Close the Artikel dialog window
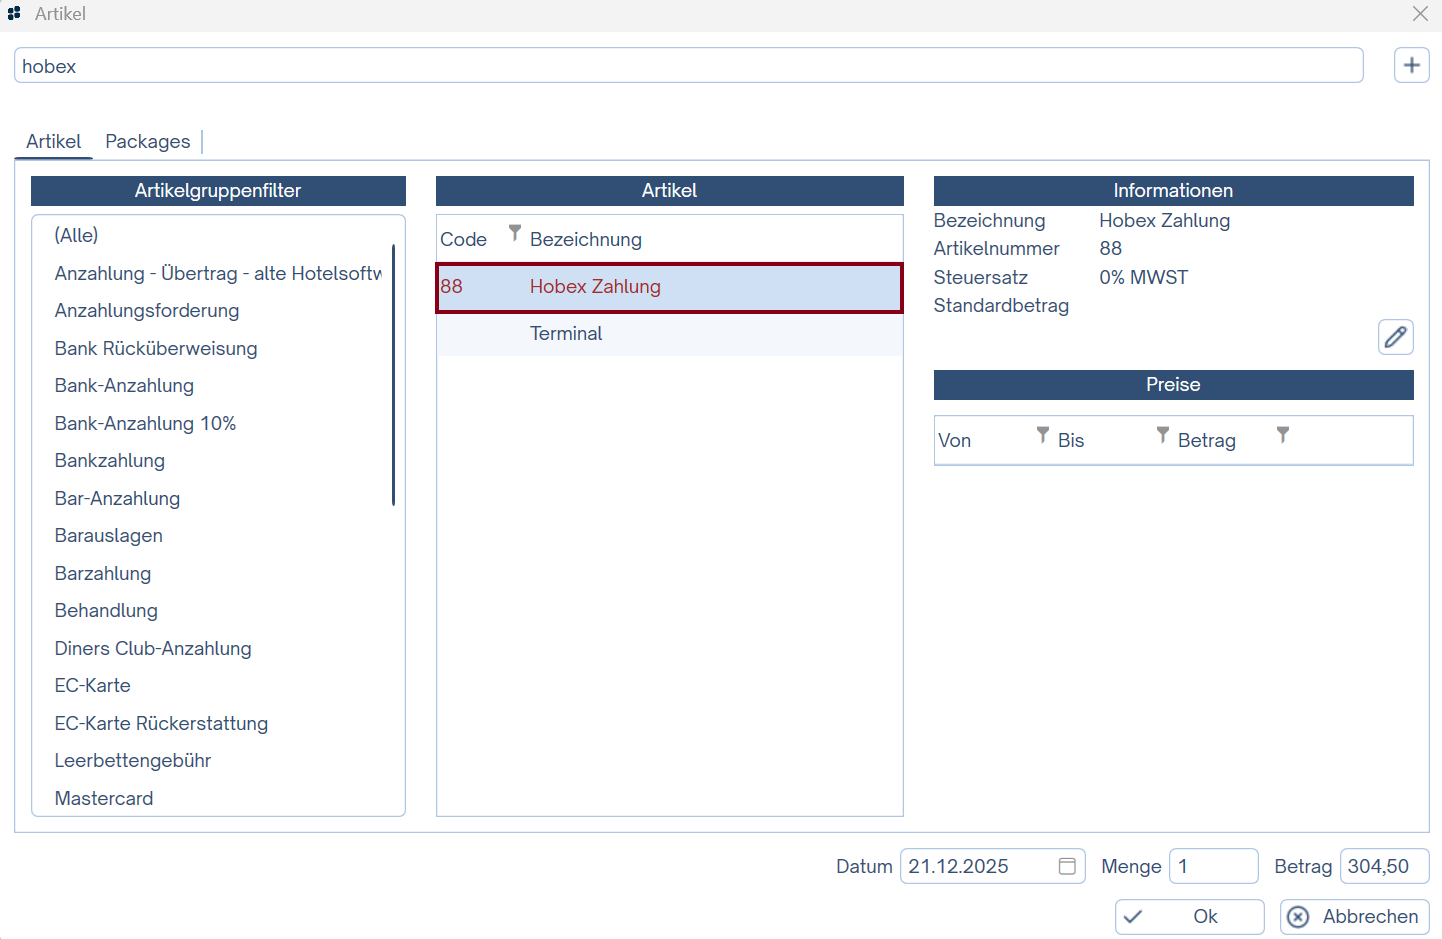Image resolution: width=1442 pixels, height=939 pixels. [x=1420, y=14]
